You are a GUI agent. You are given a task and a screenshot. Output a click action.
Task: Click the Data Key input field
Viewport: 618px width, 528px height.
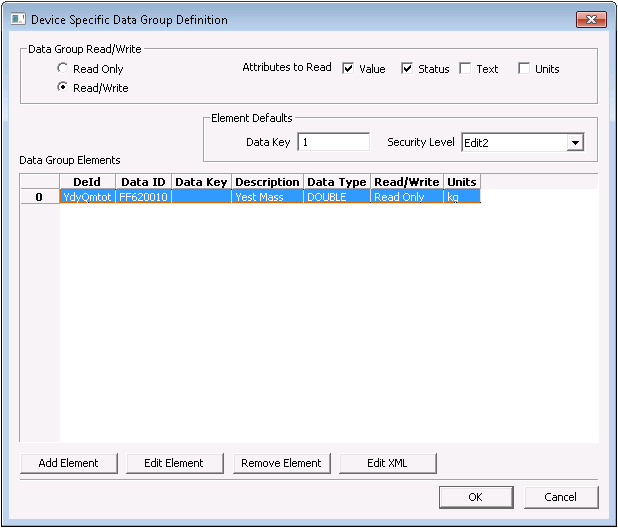tap(333, 142)
